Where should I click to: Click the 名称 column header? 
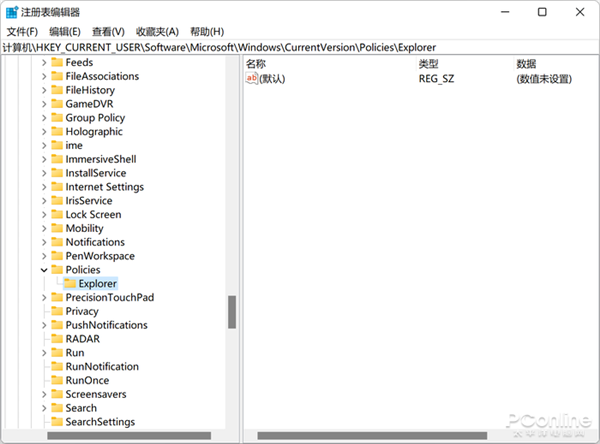pyautogui.click(x=255, y=63)
